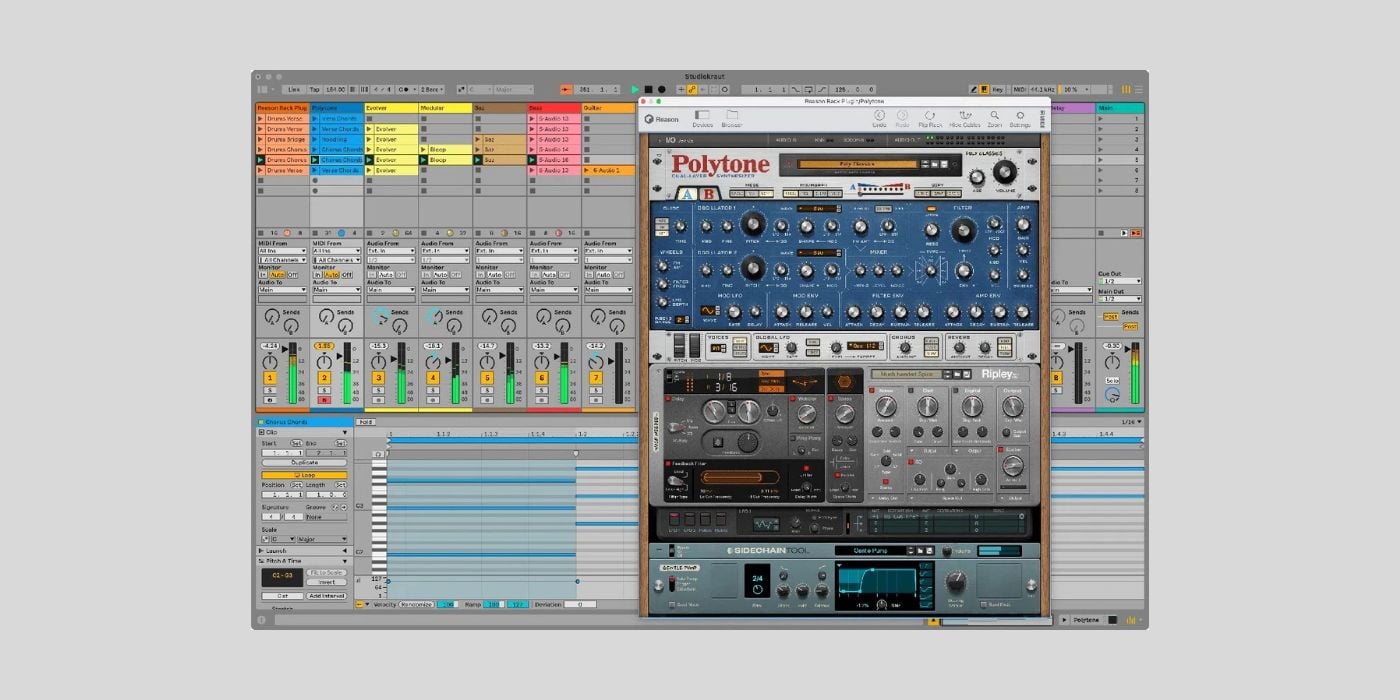Click the Fold button in piano roll

click(x=366, y=422)
